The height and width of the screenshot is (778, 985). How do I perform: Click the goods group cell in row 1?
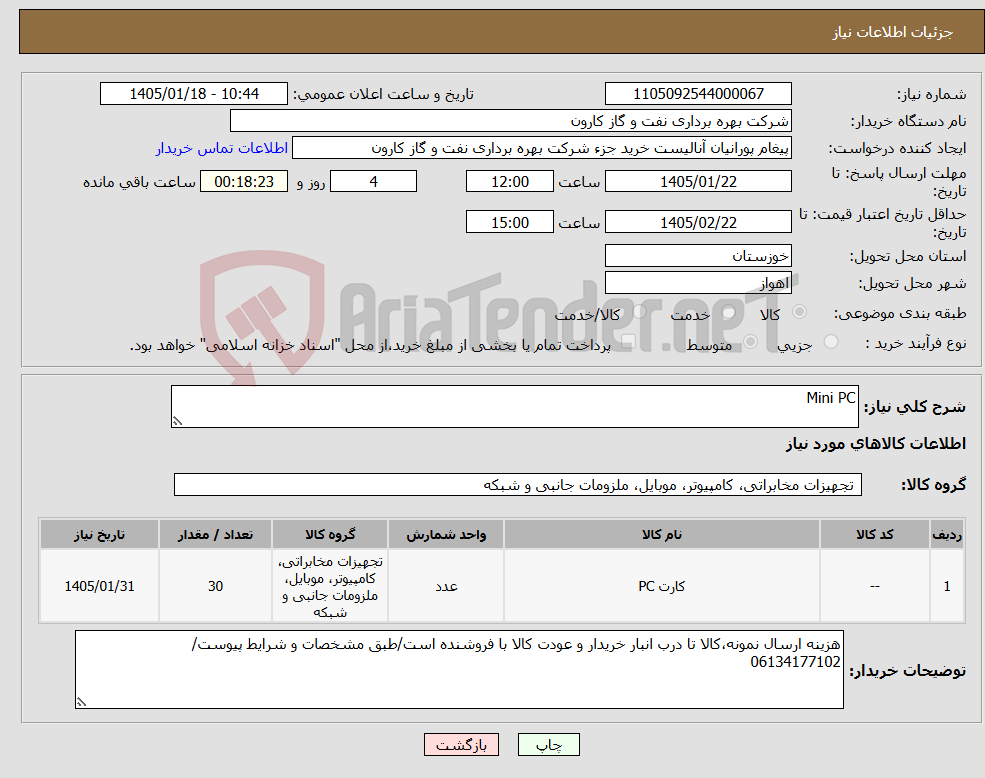tap(330, 586)
